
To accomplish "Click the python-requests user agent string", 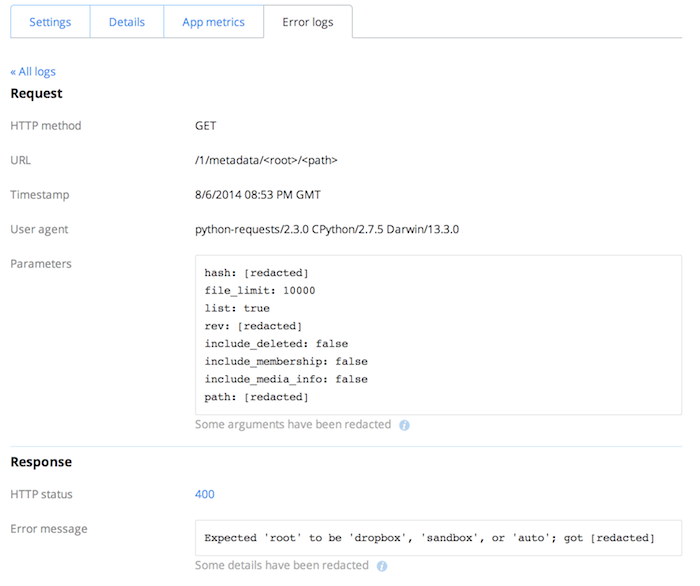I will [x=327, y=229].
